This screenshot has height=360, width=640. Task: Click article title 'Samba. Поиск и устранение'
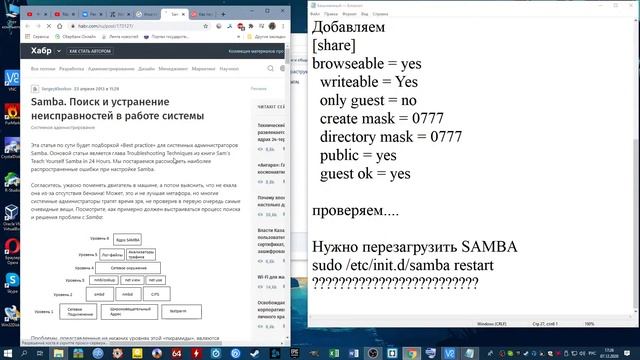pyautogui.click(x=100, y=102)
